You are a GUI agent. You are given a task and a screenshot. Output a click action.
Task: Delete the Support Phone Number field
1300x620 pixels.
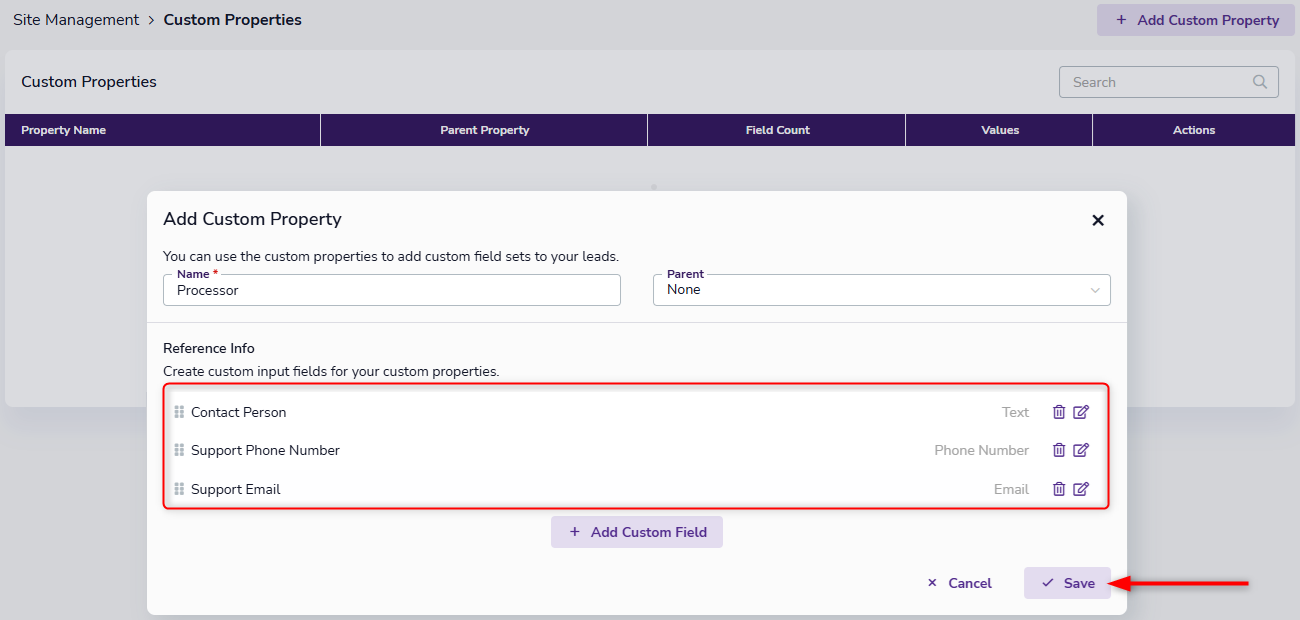coord(1059,450)
